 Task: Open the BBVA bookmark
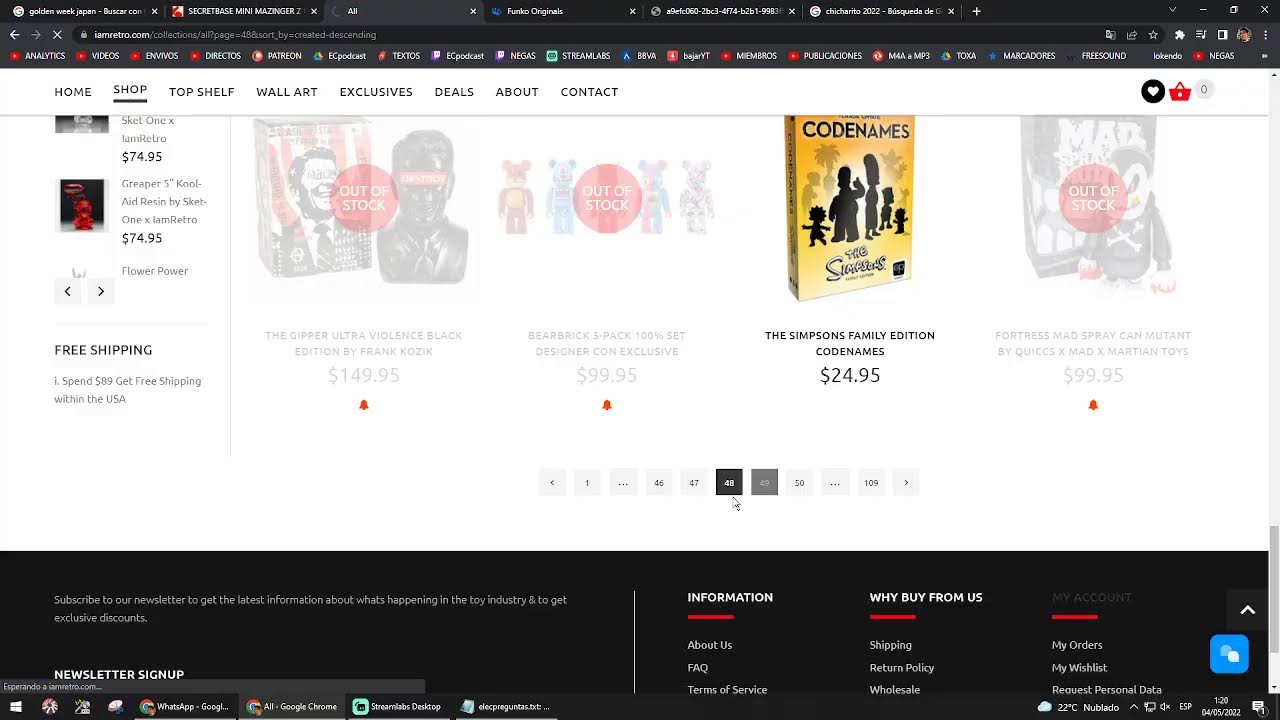639,56
